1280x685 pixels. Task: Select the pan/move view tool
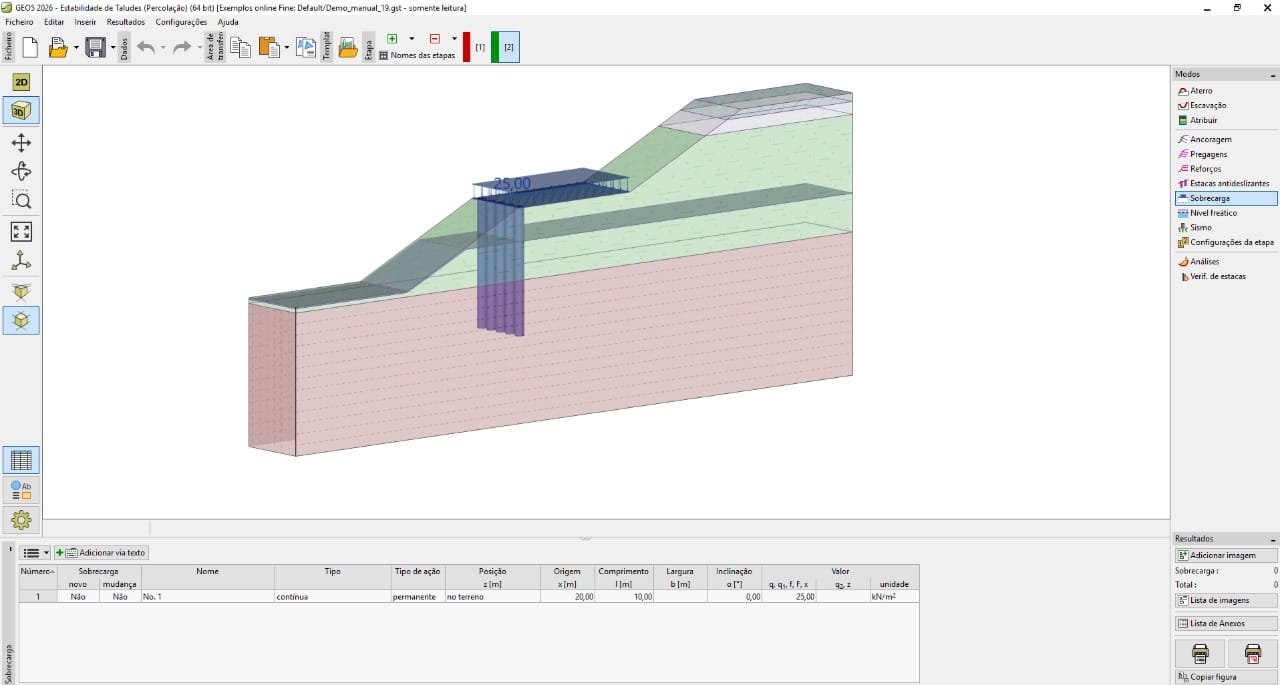pos(21,142)
